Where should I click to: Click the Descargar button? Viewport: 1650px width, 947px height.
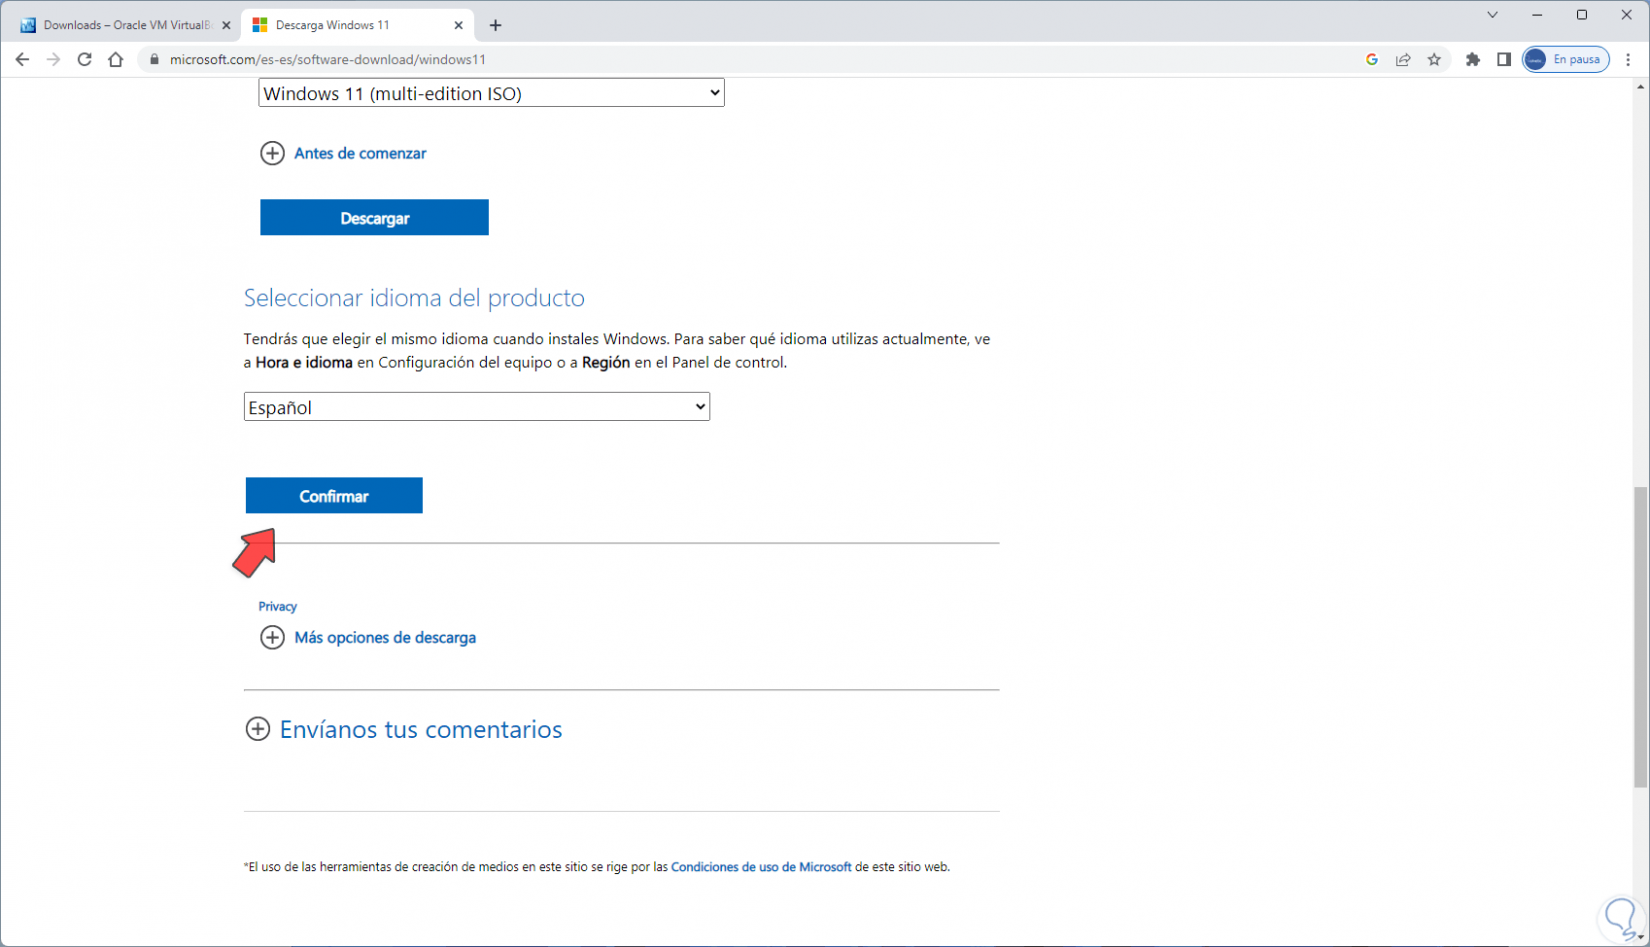374,217
